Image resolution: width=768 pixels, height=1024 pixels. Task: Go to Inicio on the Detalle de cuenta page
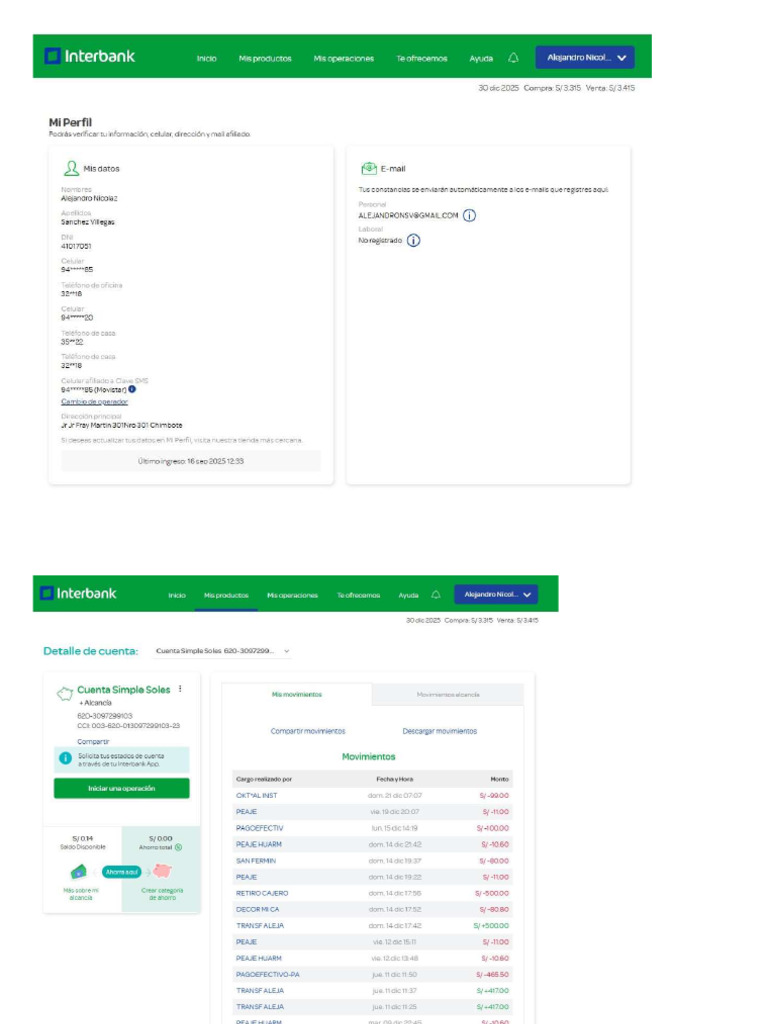[177, 596]
